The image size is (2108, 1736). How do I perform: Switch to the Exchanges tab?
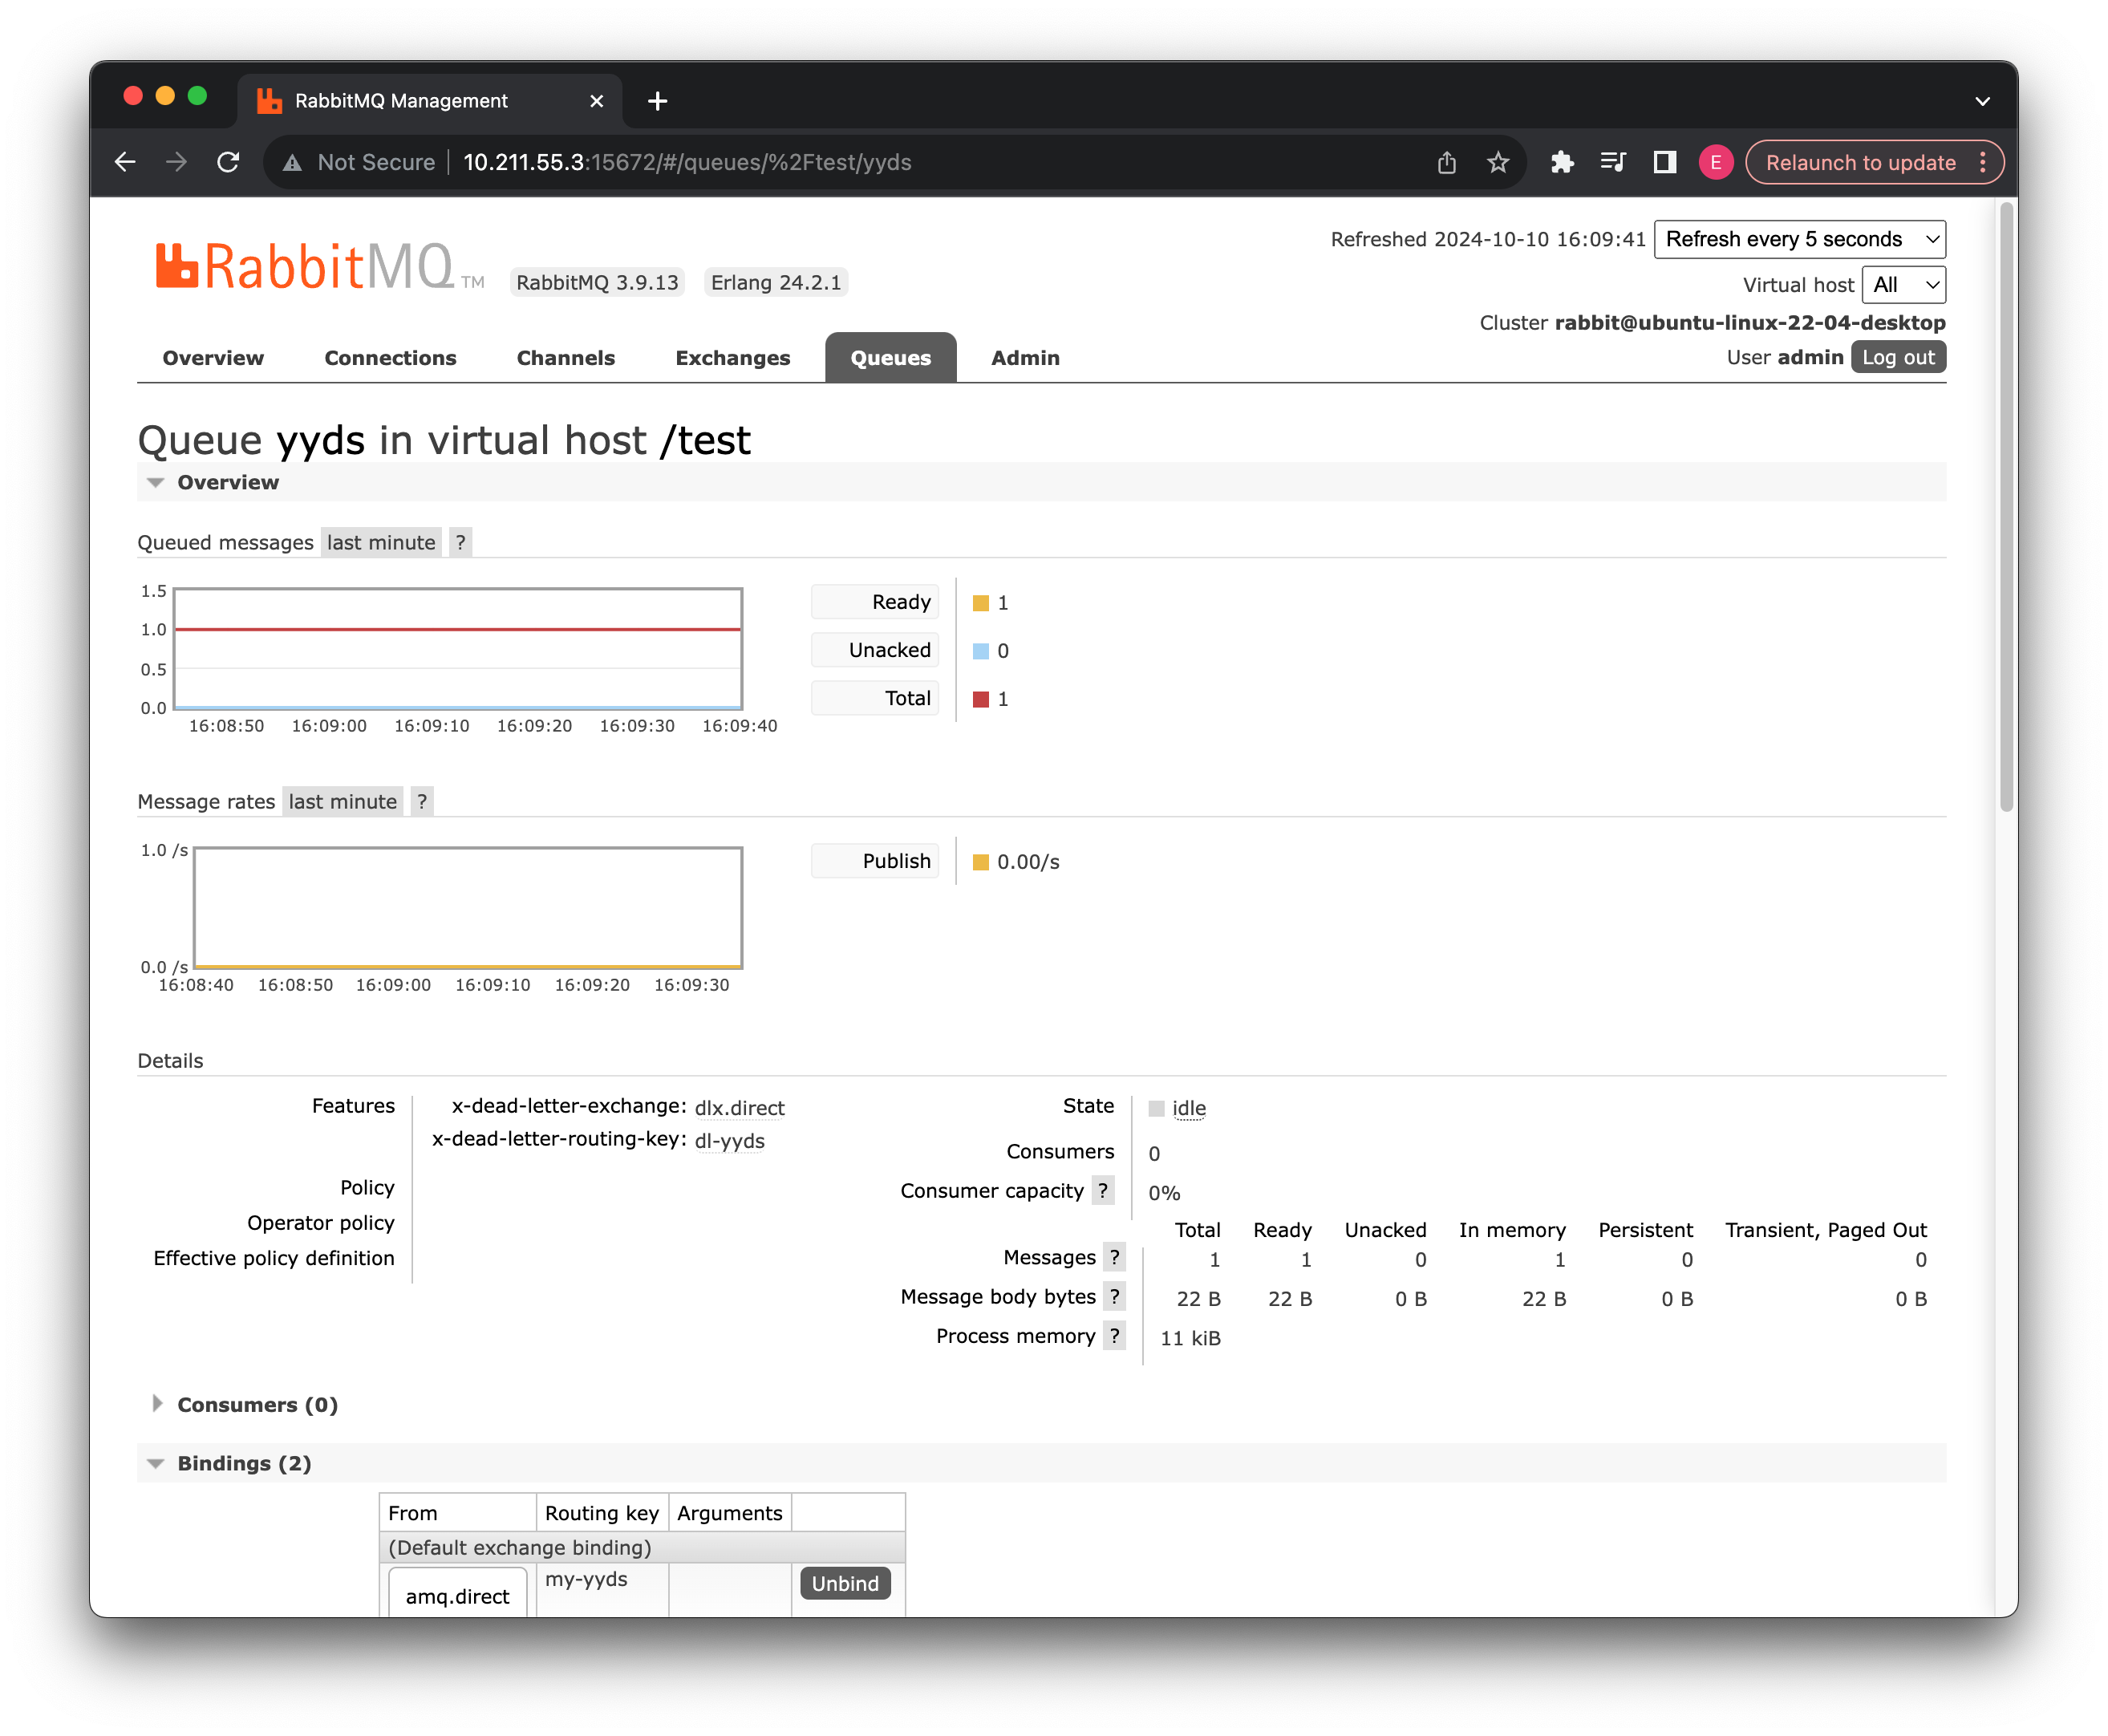[732, 358]
